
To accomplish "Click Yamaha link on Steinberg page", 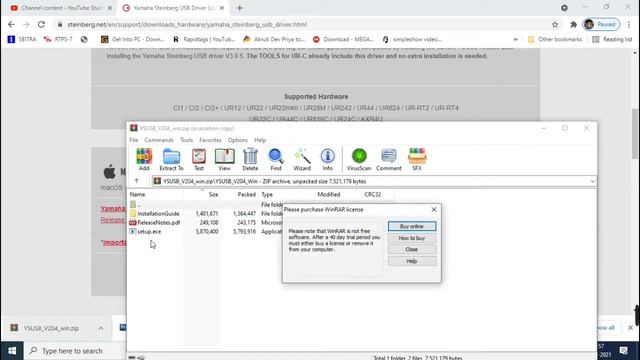I will (x=113, y=209).
